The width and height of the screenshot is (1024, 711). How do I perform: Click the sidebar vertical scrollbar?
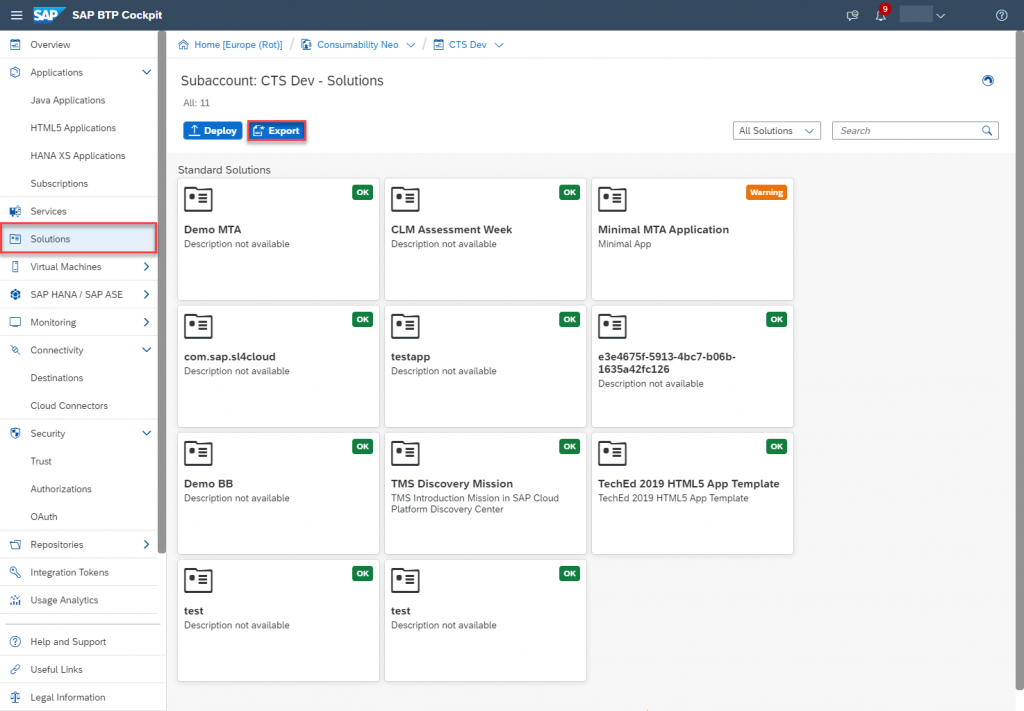tap(162, 292)
